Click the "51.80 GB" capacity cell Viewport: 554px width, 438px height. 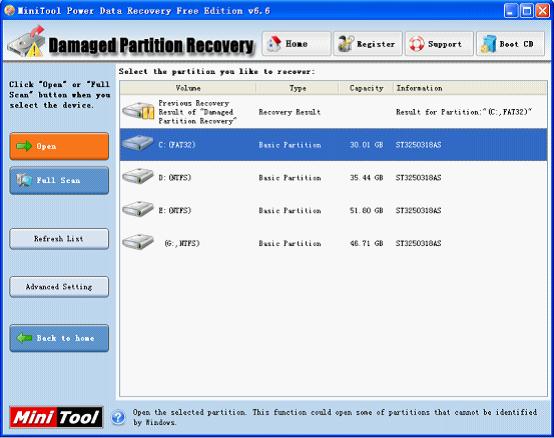coord(366,211)
